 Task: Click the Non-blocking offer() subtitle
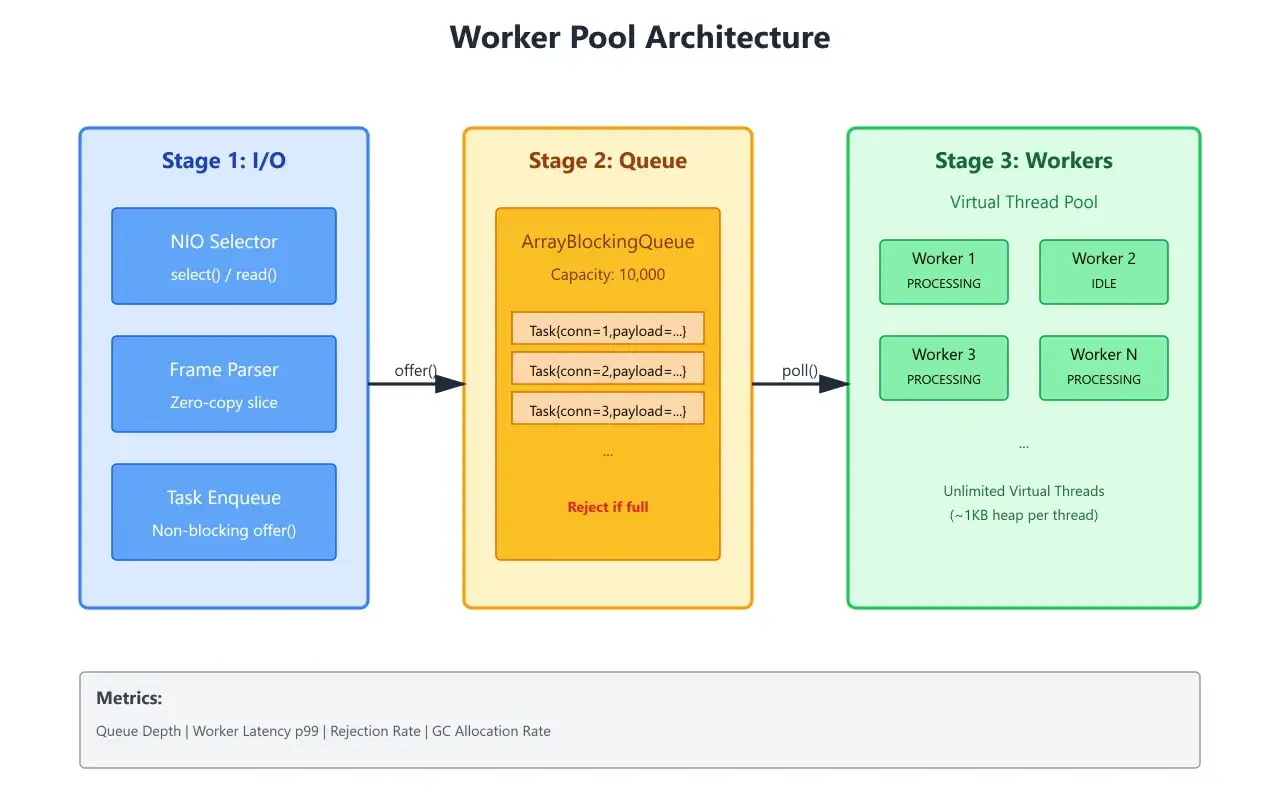[x=224, y=530]
